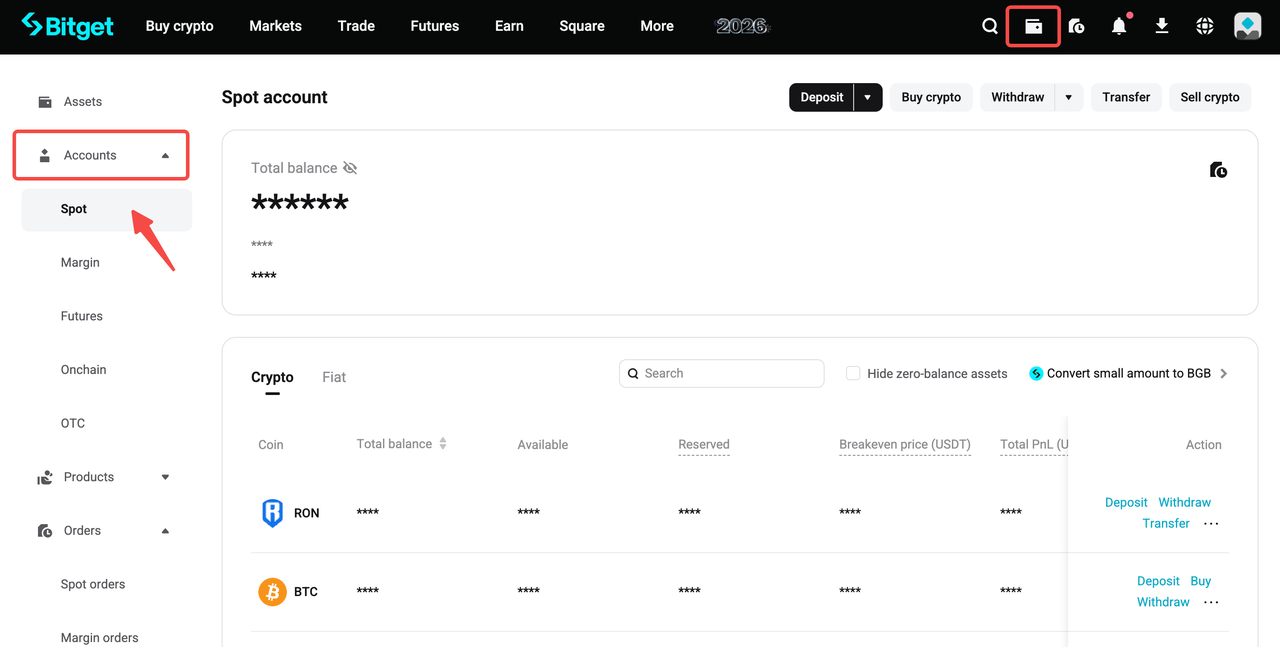This screenshot has width=1280, height=647.
Task: Select the Bitget logo
Action: point(66,26)
